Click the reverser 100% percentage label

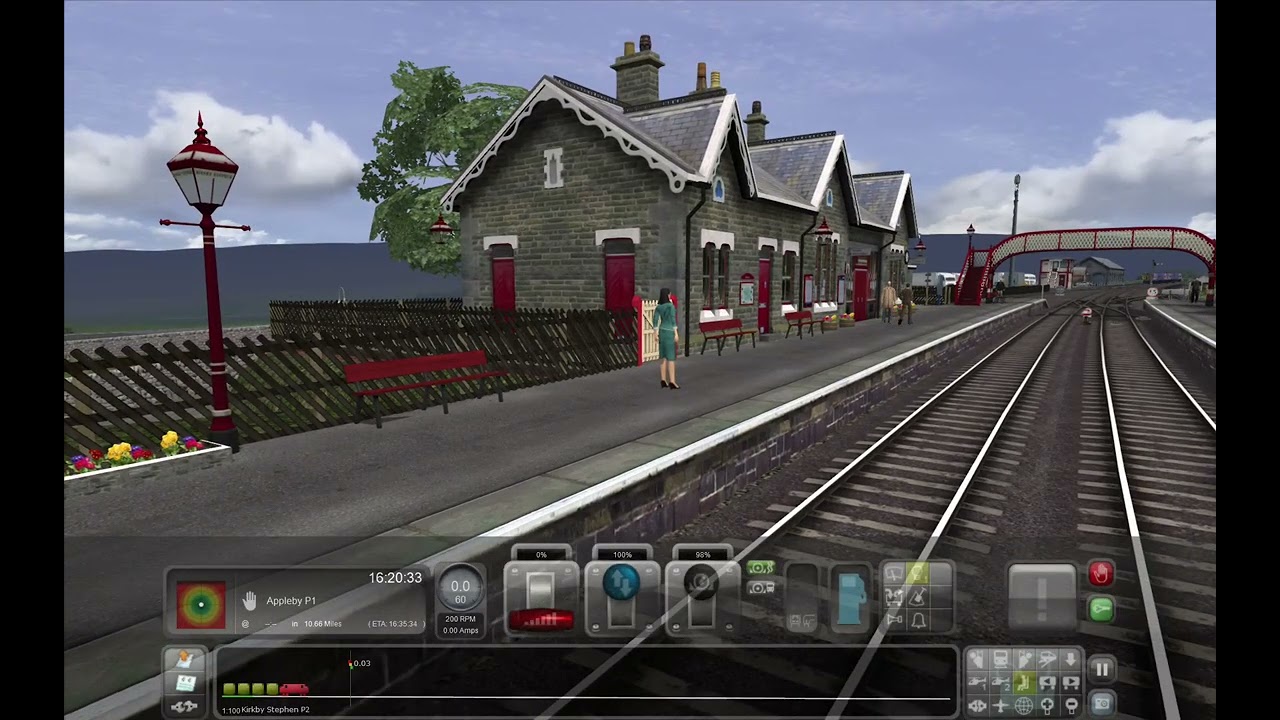click(622, 554)
